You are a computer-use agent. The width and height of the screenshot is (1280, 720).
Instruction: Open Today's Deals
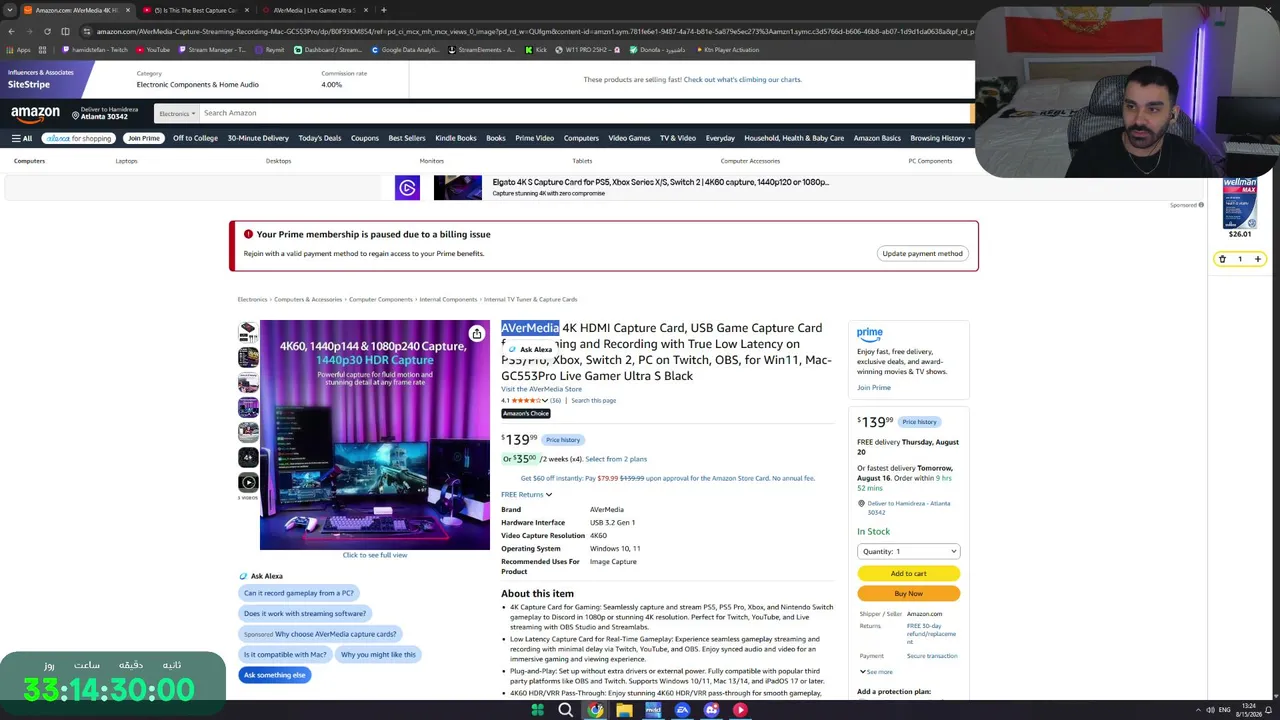[320, 138]
